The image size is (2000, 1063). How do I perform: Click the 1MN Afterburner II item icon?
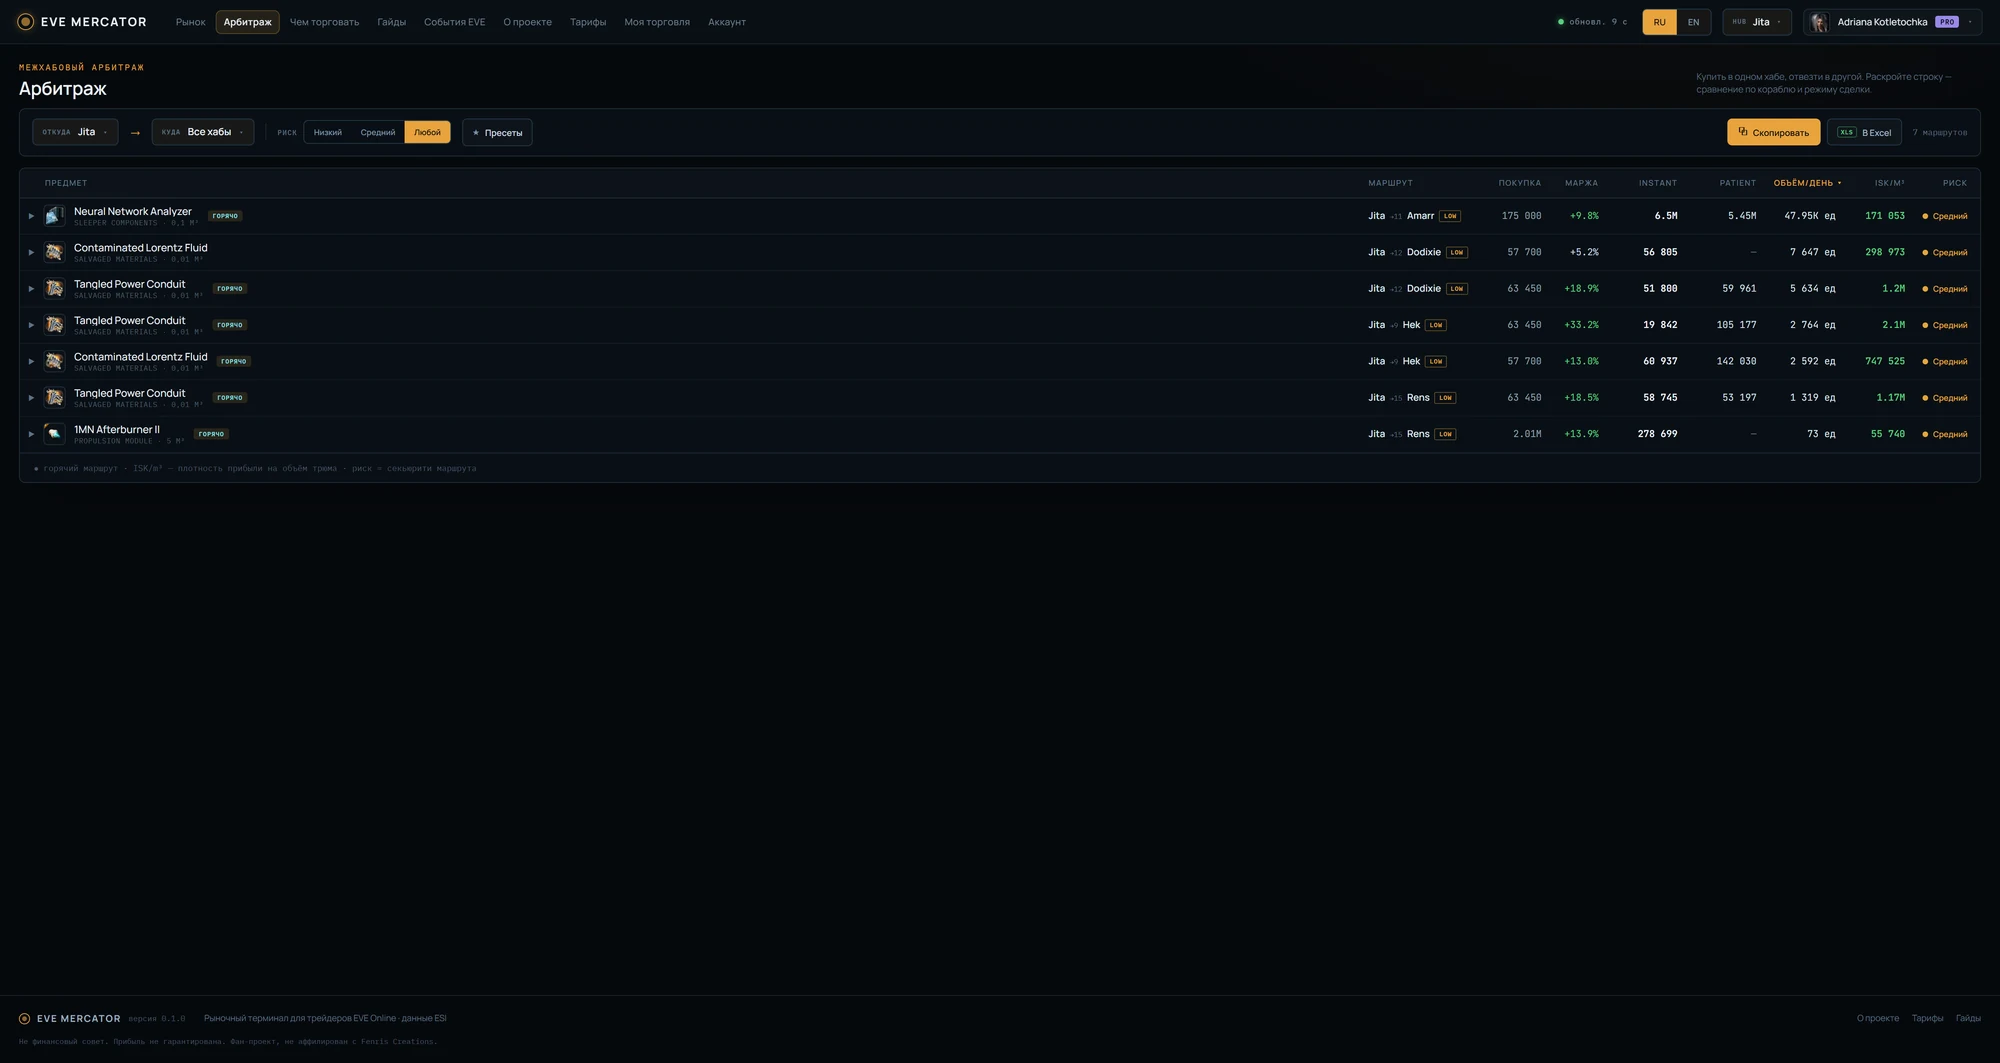click(x=54, y=434)
